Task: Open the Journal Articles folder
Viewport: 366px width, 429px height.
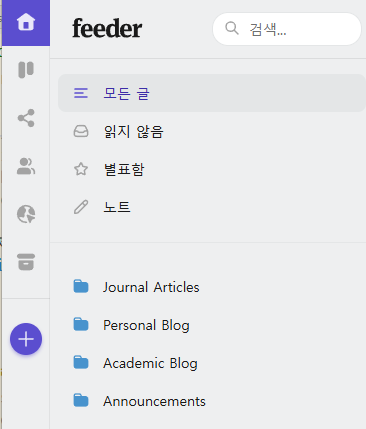Action: tap(212, 287)
